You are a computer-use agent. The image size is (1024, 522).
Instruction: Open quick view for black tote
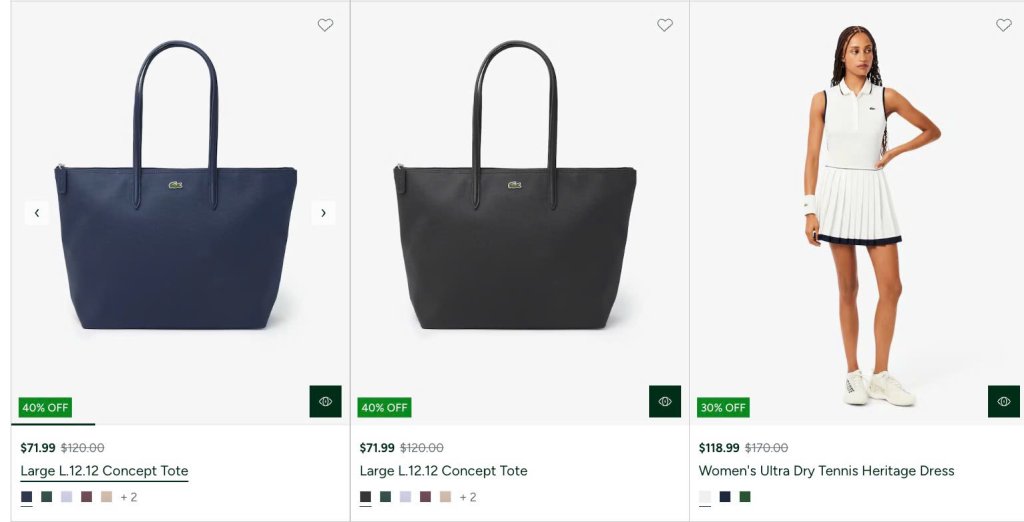point(665,401)
